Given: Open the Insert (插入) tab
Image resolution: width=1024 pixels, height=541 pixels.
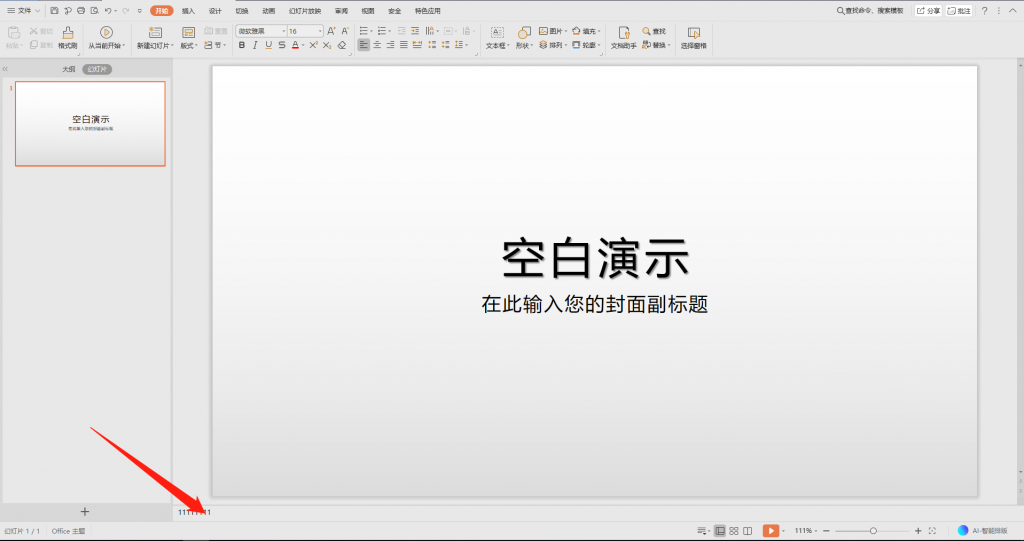Looking at the screenshot, I should point(188,10).
